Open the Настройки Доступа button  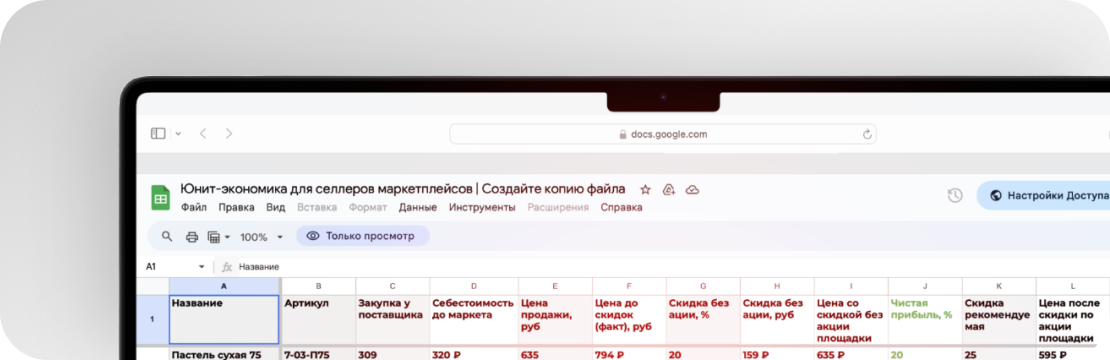[1043, 195]
